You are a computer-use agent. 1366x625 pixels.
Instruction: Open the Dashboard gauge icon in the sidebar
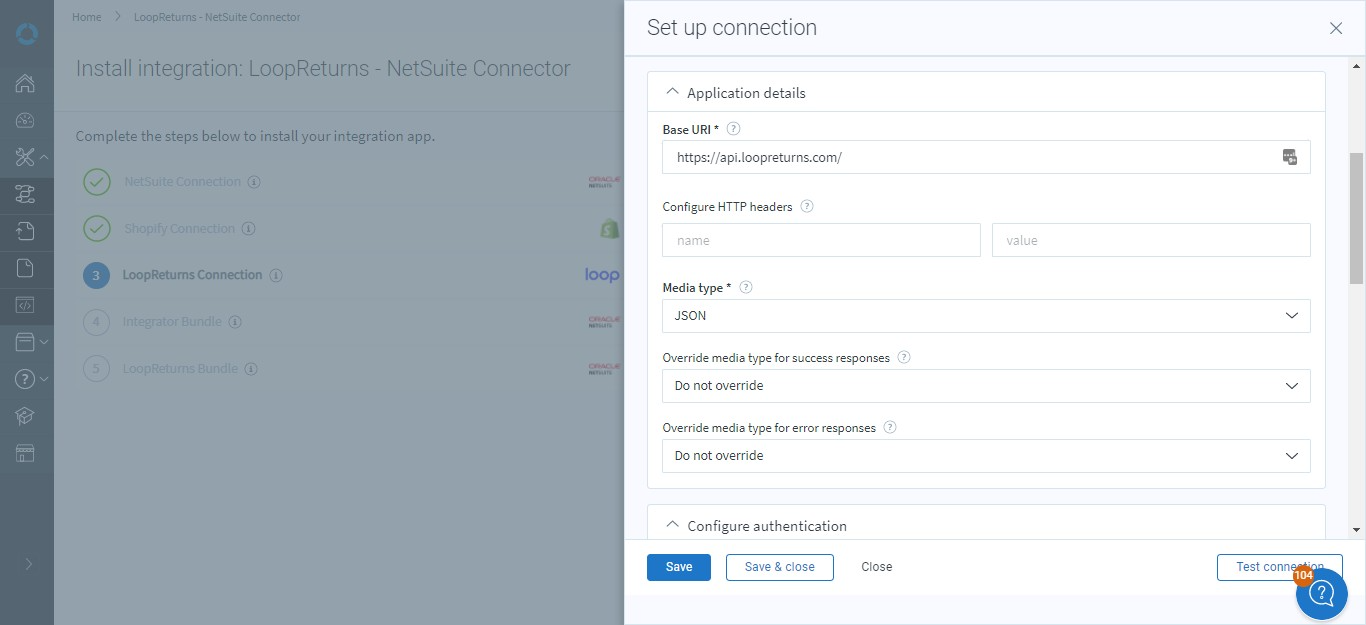pos(25,120)
